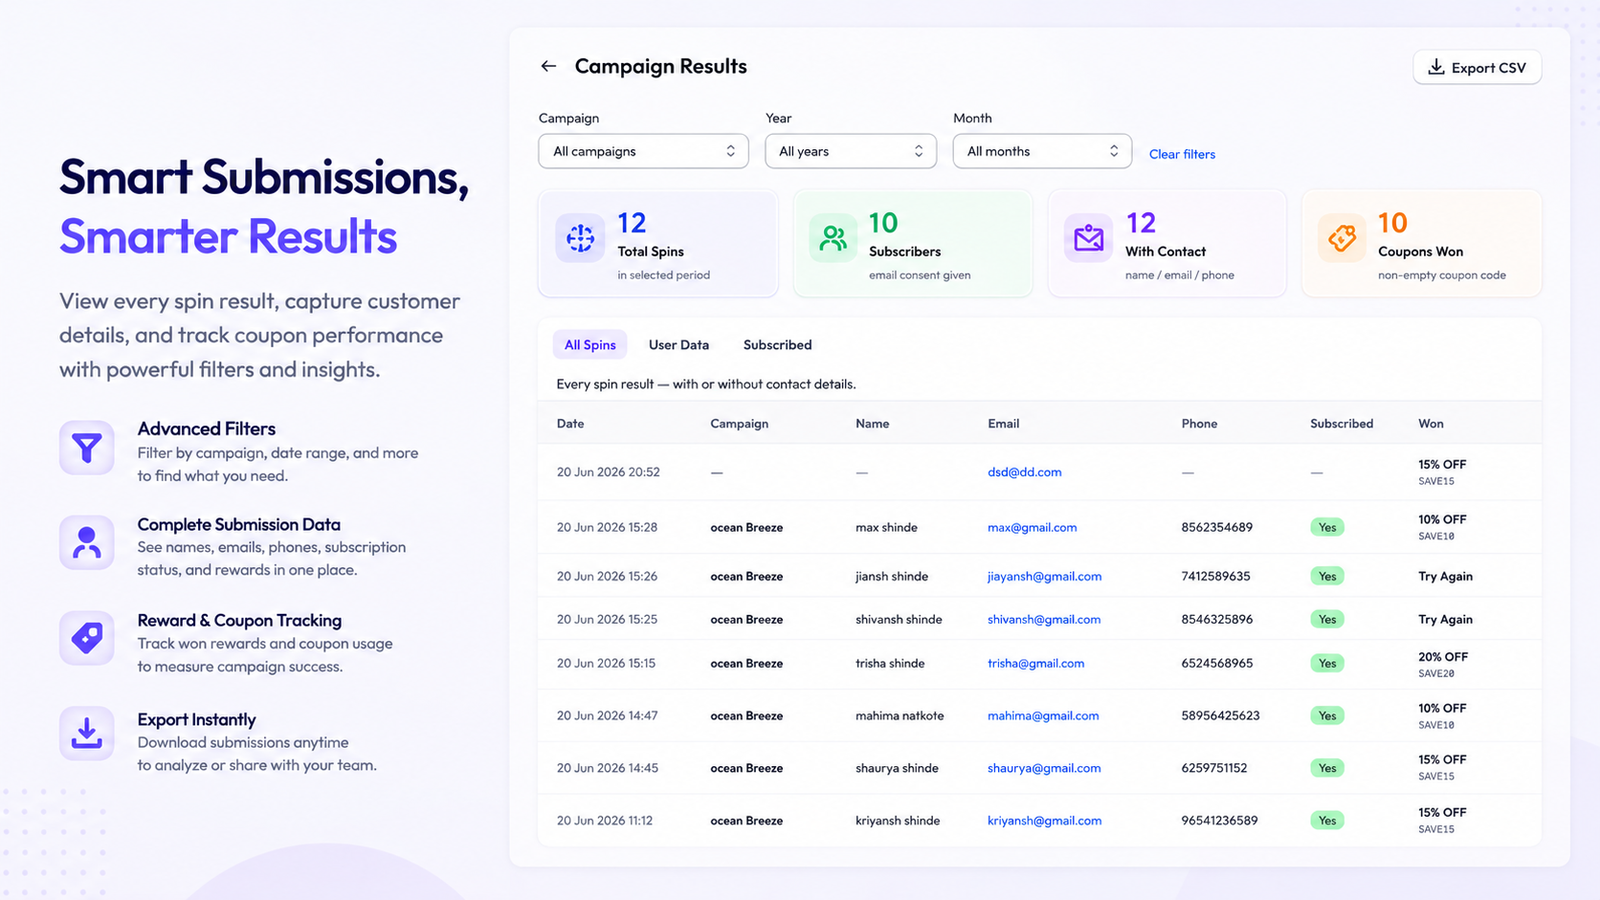The image size is (1600, 900).
Task: Click the Total Spins wheel icon
Action: [x=580, y=238]
